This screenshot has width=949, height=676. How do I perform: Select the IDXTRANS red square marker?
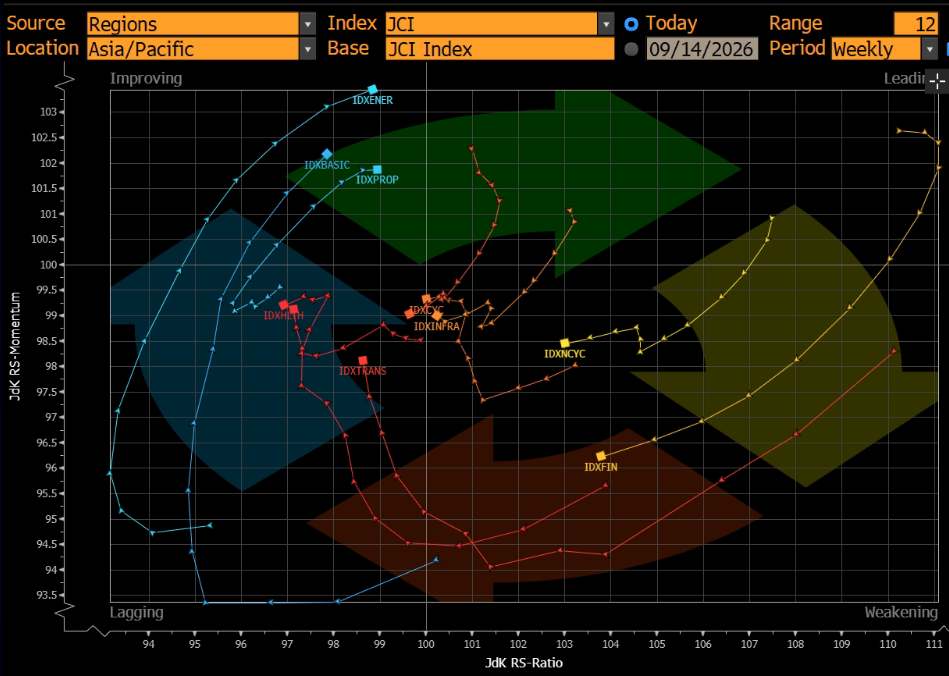363,361
